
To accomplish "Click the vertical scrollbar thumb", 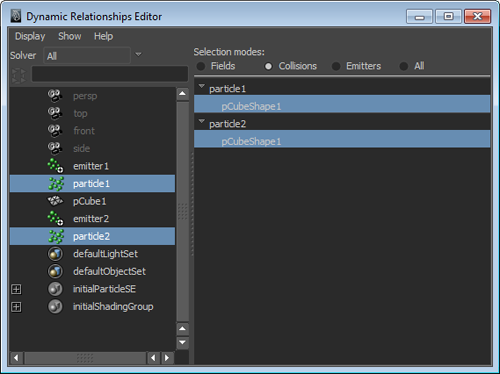I will (182, 211).
